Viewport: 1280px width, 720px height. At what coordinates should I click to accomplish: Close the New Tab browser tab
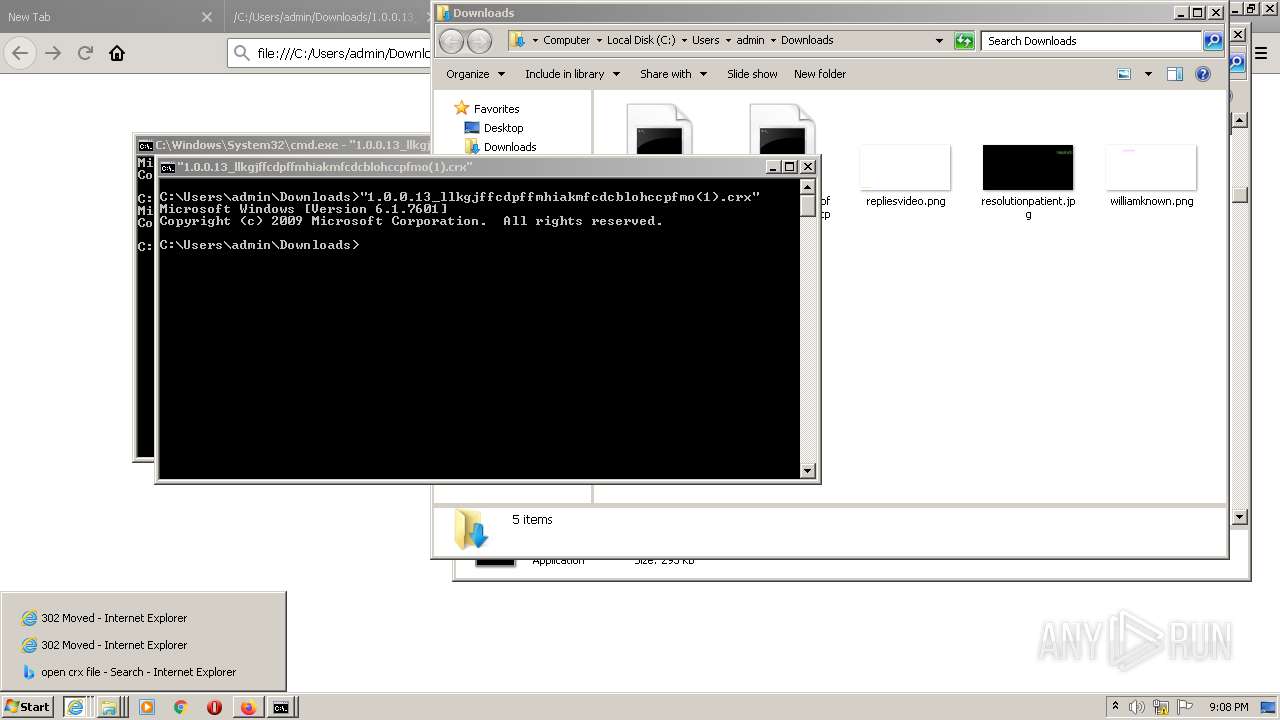(207, 17)
